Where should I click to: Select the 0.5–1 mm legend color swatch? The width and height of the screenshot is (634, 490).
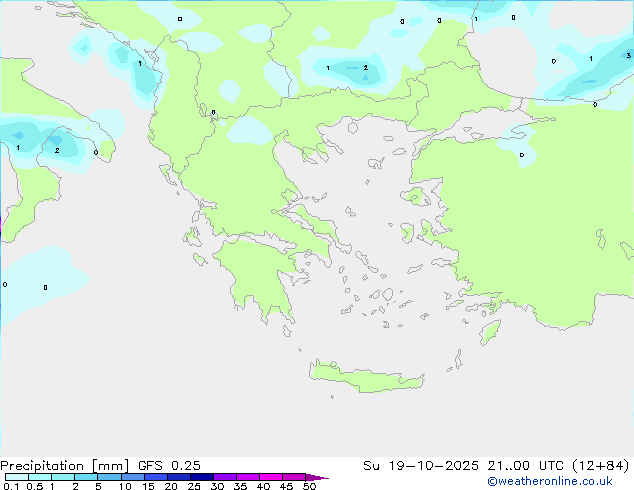pyautogui.click(x=40, y=477)
